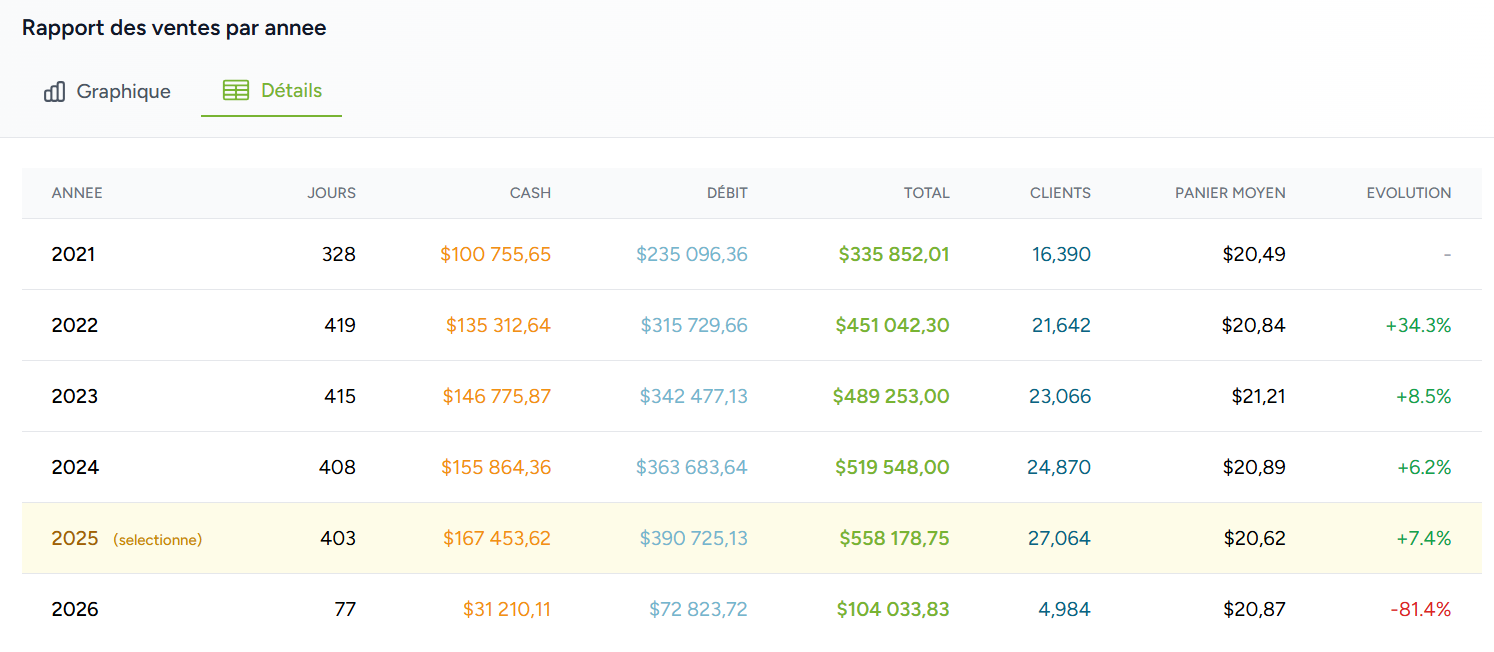
Task: Click the bar chart icon beside Graphique
Action: pos(54,91)
